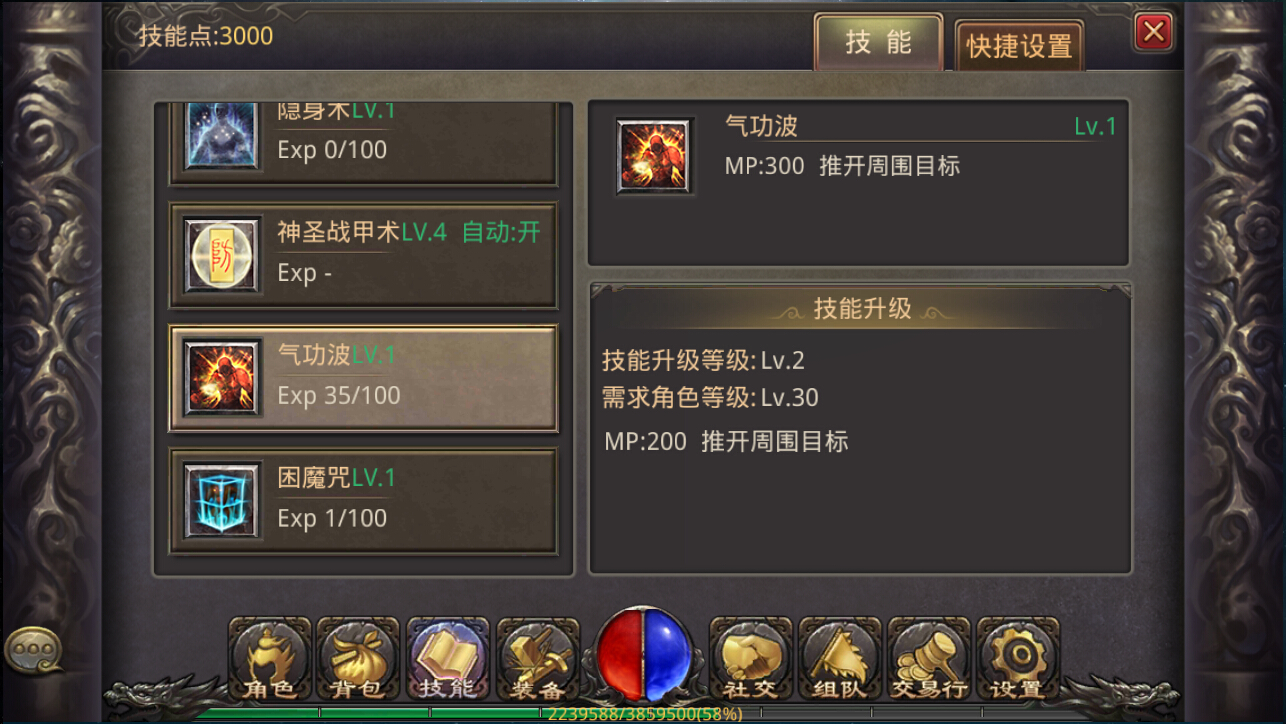Open the 角色 character menu icon
This screenshot has width=1286, height=724.
[x=269, y=659]
